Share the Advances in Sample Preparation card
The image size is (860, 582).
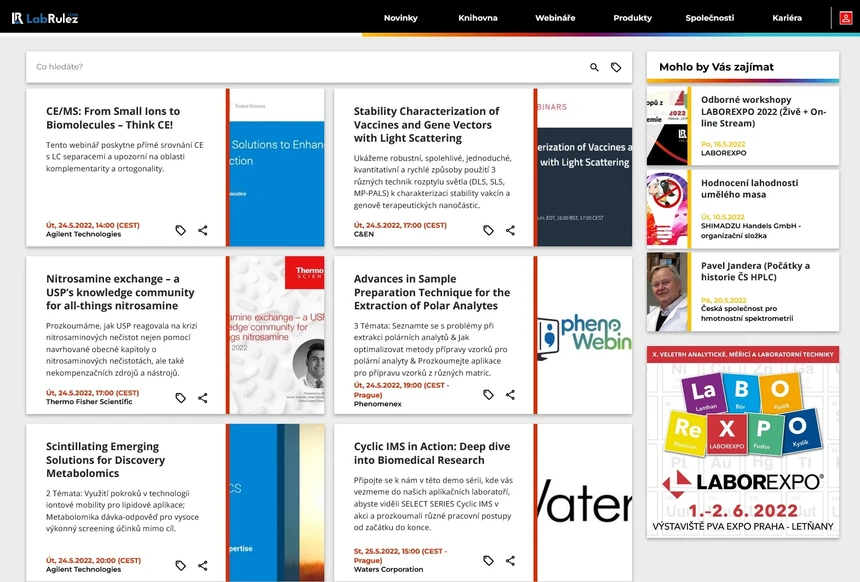(x=511, y=394)
